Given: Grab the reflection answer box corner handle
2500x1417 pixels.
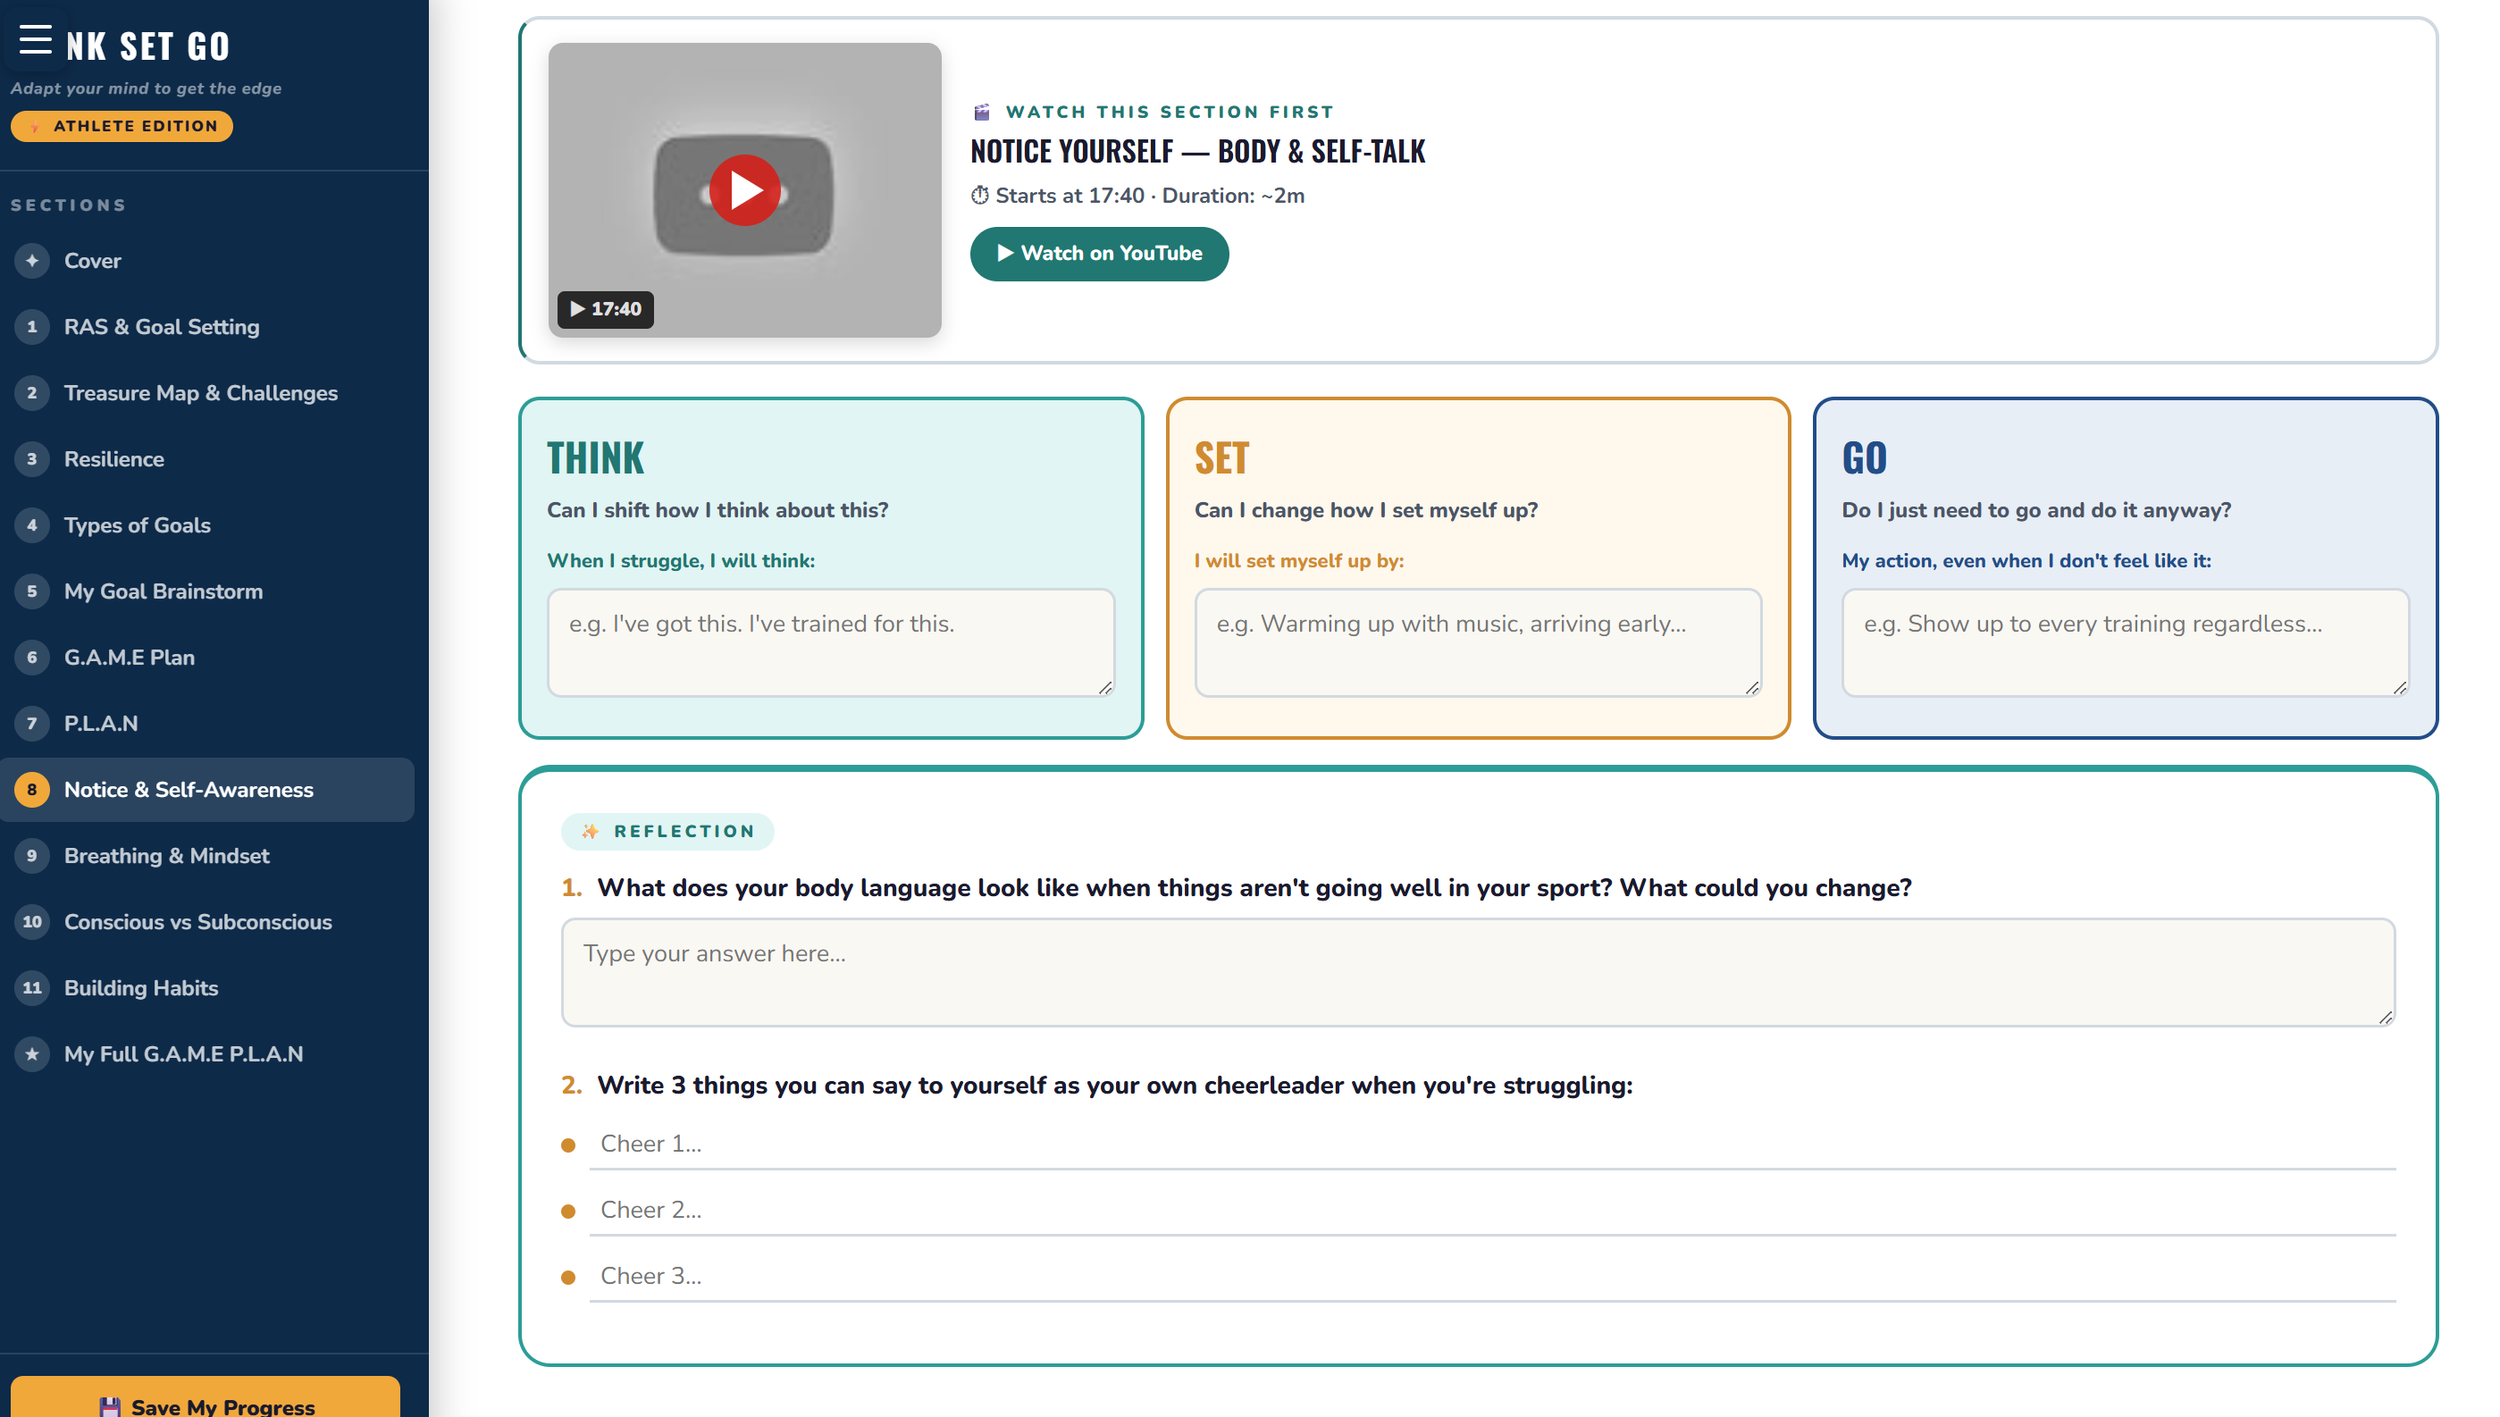Looking at the screenshot, I should pyautogui.click(x=2386, y=1017).
